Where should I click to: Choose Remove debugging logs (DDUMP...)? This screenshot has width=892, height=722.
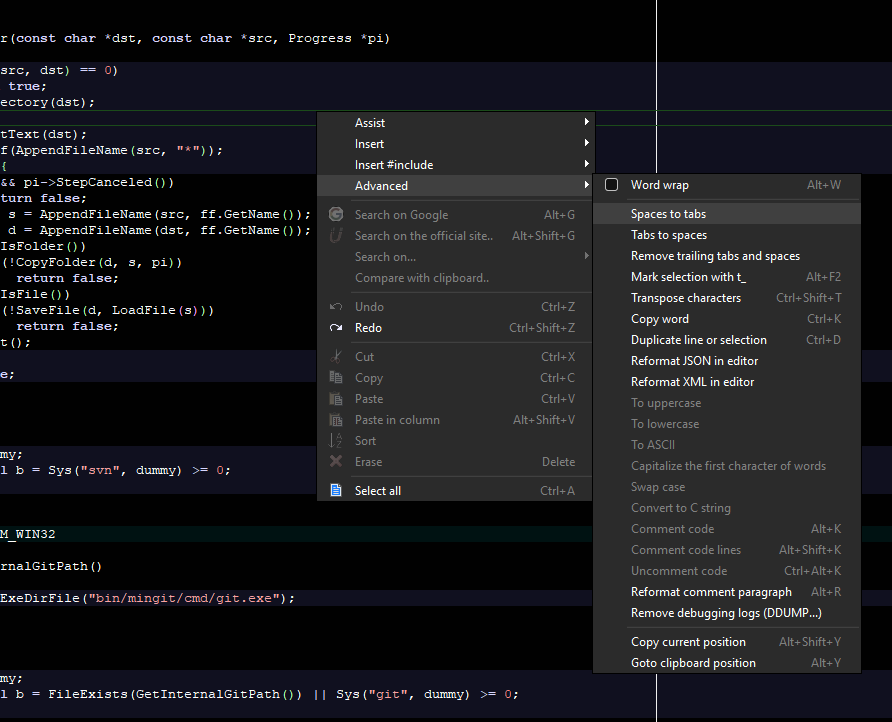tap(726, 613)
